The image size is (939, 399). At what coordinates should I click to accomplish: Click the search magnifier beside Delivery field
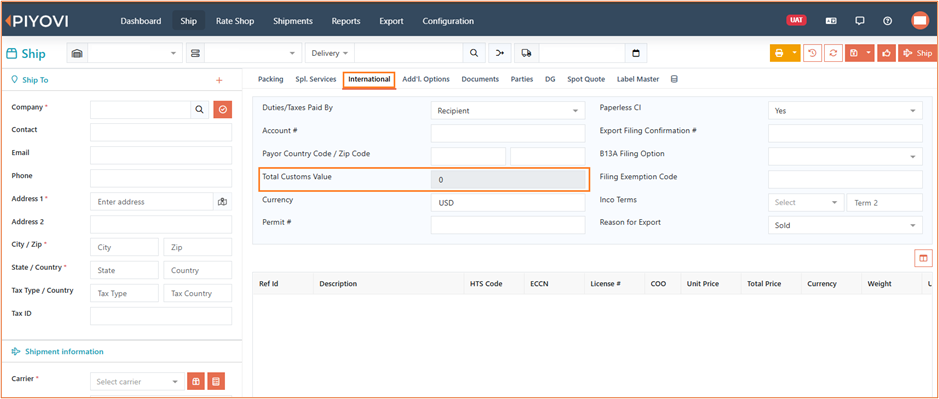[474, 53]
